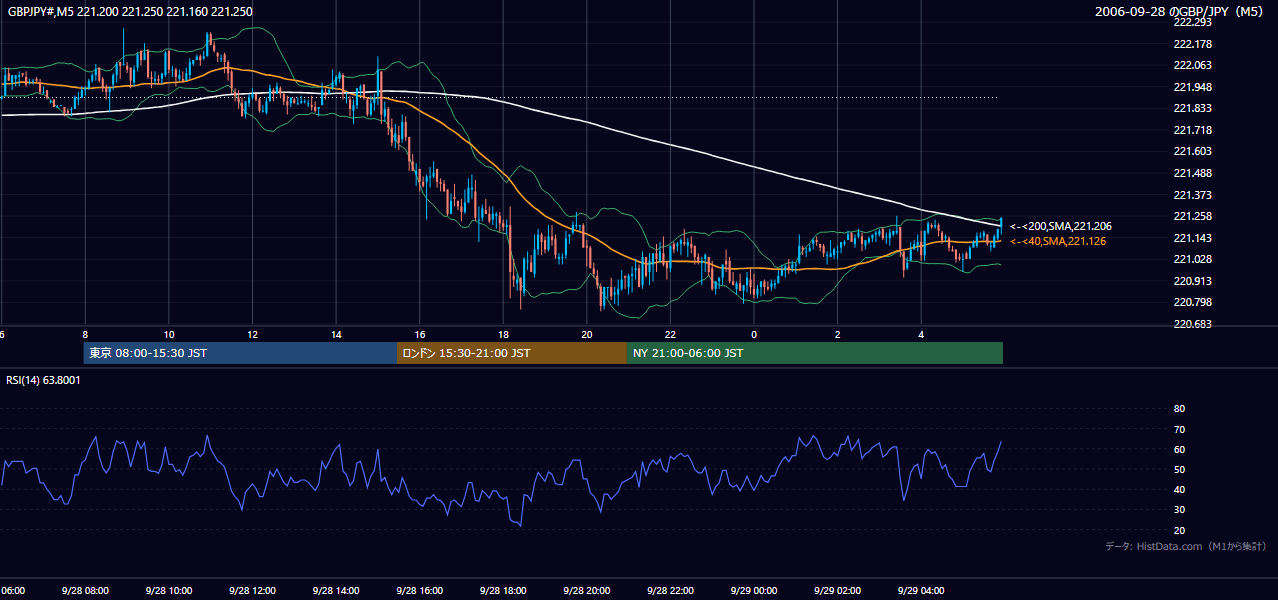The width and height of the screenshot is (1278, 600).
Task: Click the RSI 80 level label
Action: tap(1179, 409)
